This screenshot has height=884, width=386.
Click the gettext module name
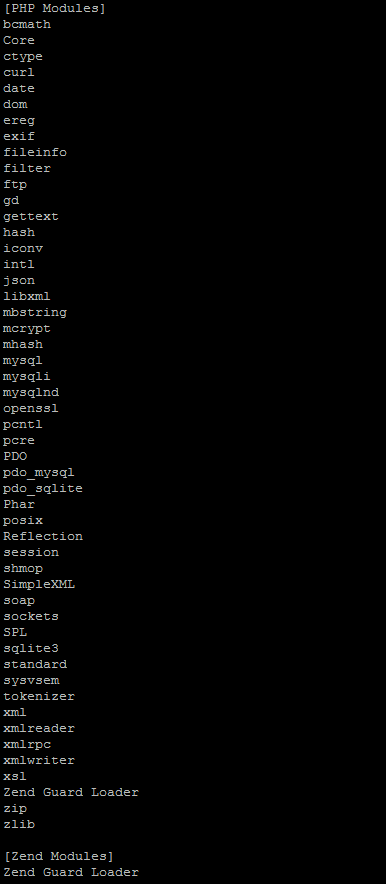pyautogui.click(x=30, y=216)
